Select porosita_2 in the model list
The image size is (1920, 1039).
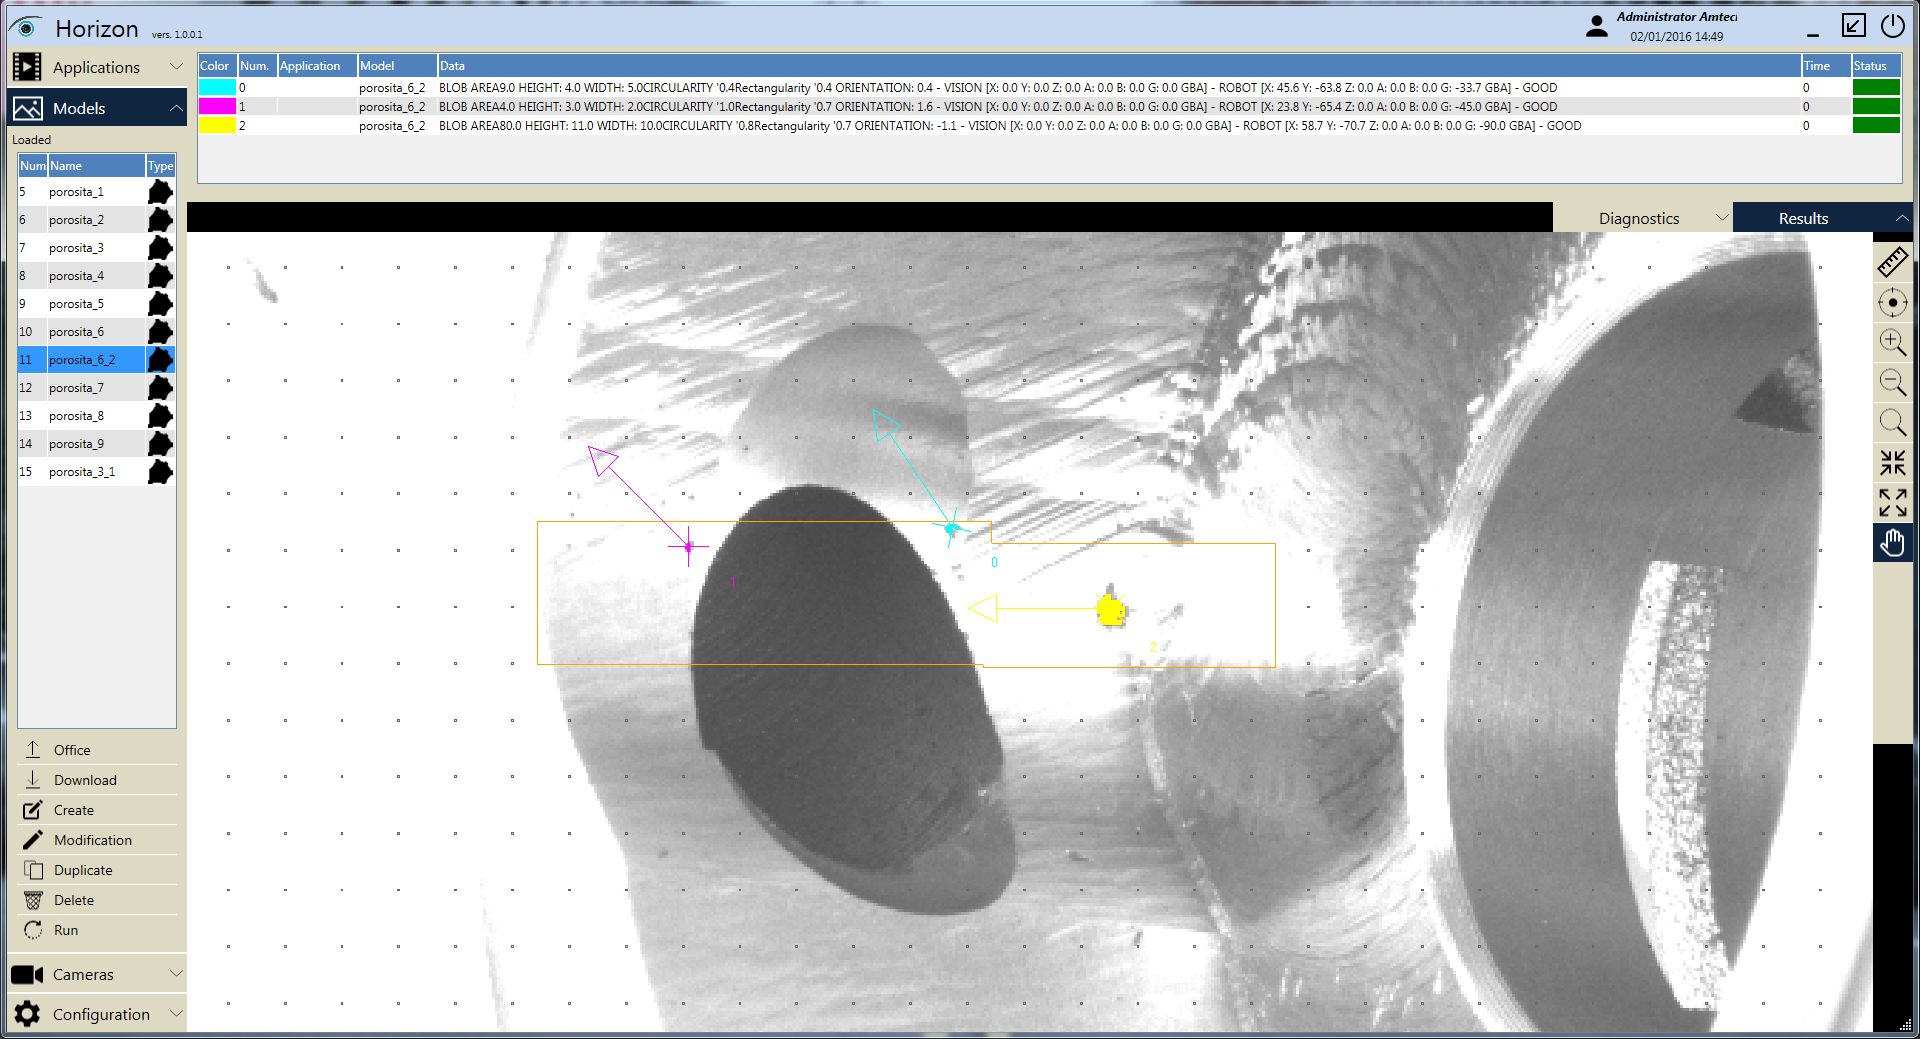click(x=97, y=220)
